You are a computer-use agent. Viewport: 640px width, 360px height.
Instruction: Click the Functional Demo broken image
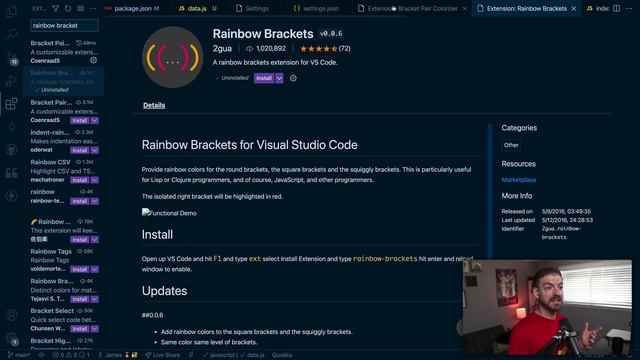[169, 213]
